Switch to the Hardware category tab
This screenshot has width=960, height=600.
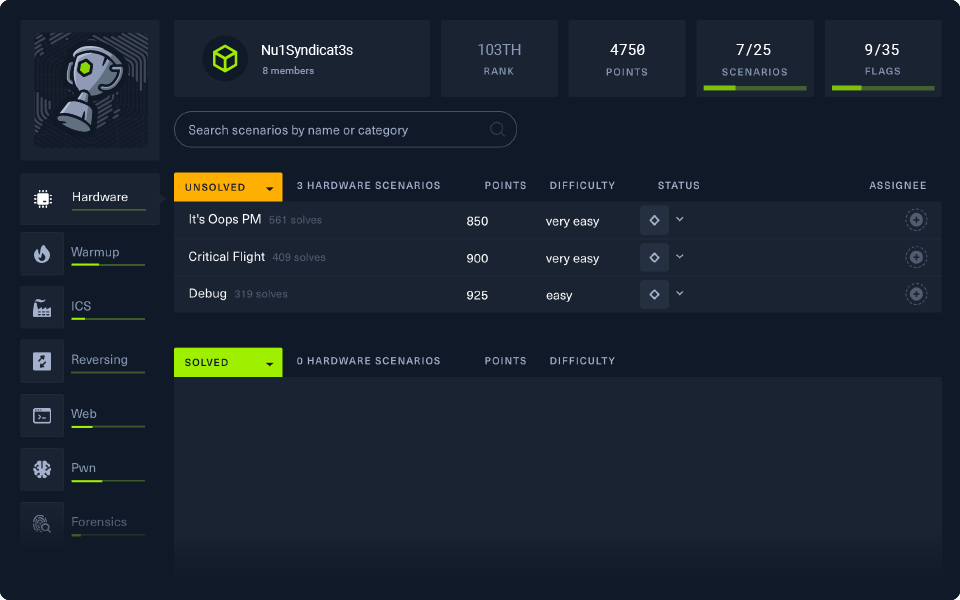click(90, 199)
